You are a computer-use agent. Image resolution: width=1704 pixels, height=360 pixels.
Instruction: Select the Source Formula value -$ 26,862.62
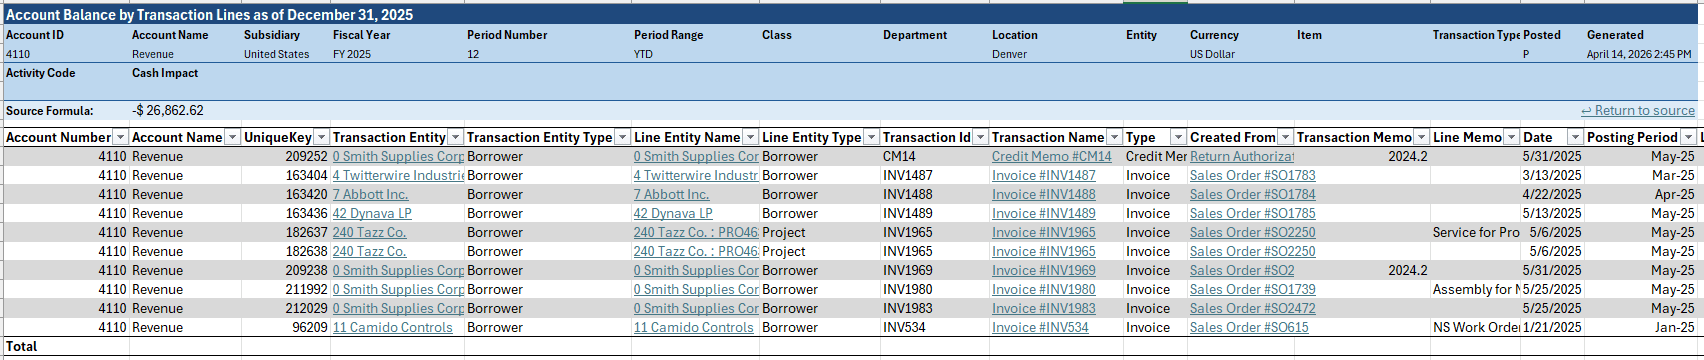tap(168, 111)
